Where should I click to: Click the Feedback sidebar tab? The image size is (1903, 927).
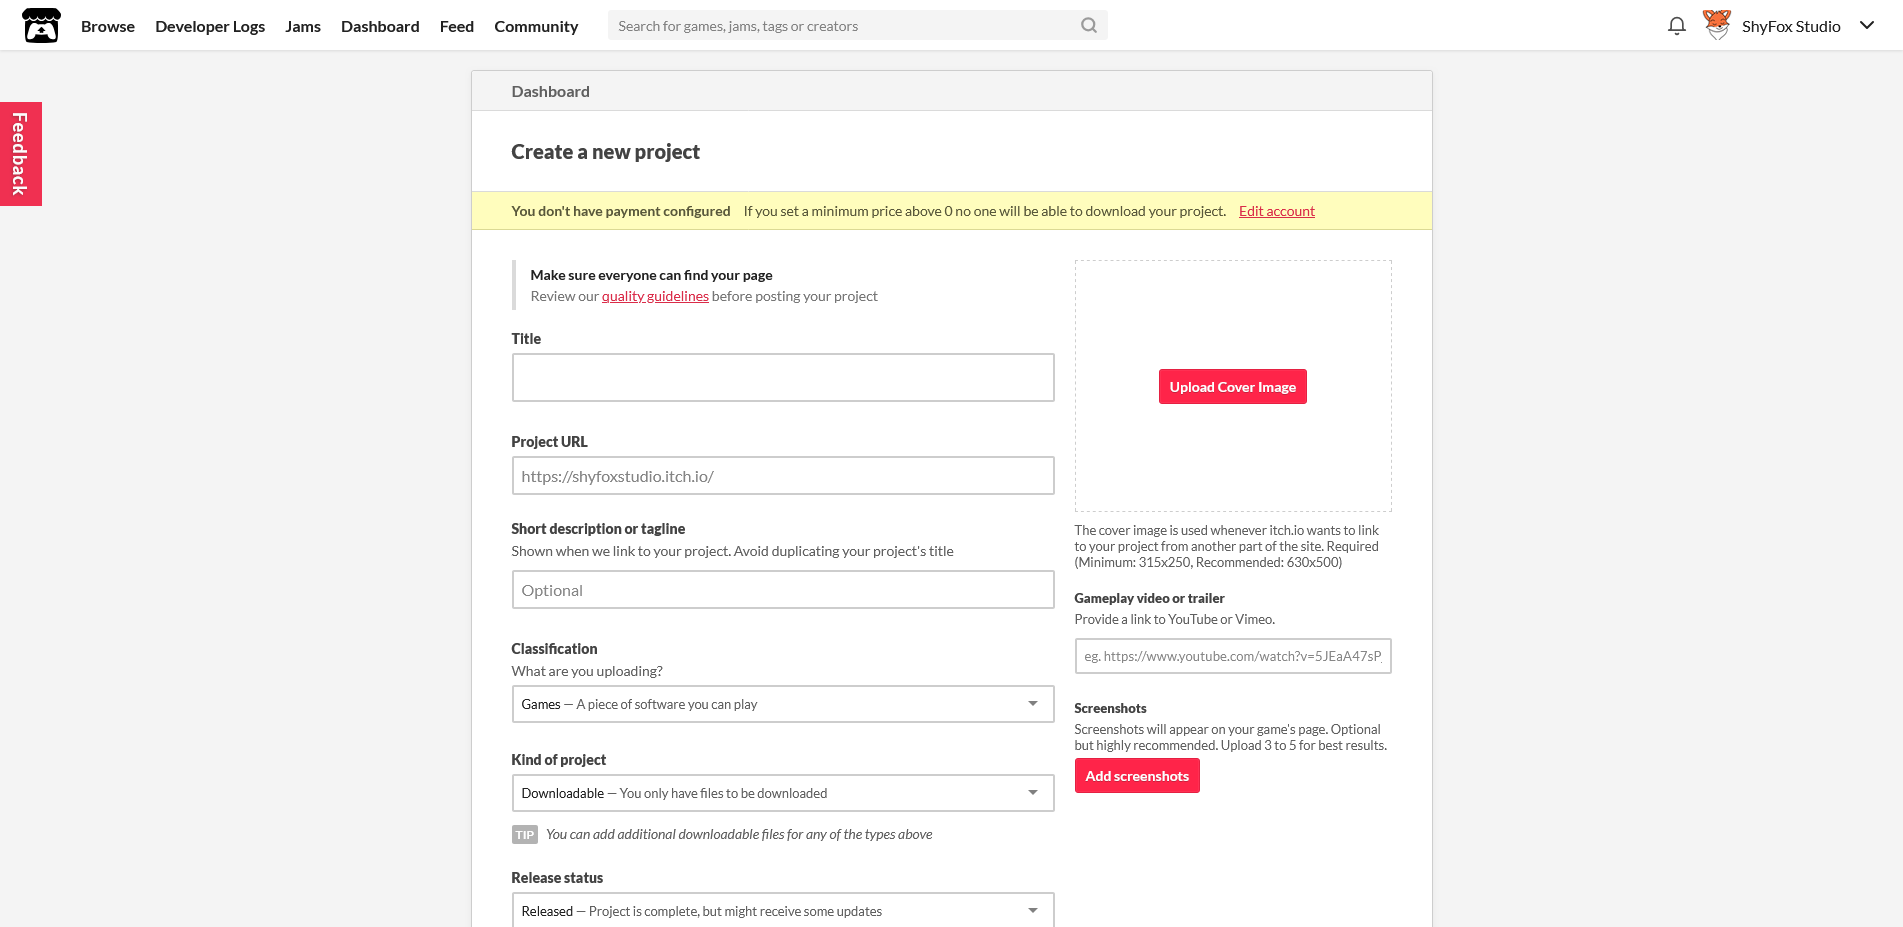coord(20,153)
